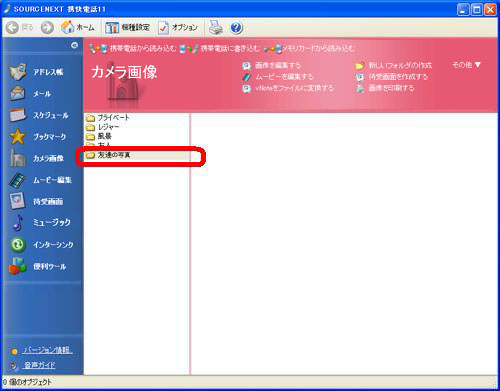Click the printer icon in the toolbar
The width and height of the screenshot is (500, 391).
pos(216,27)
